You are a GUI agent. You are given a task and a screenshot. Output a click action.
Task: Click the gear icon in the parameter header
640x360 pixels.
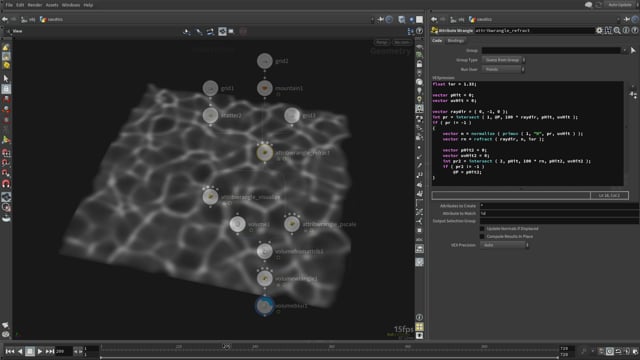(x=599, y=31)
